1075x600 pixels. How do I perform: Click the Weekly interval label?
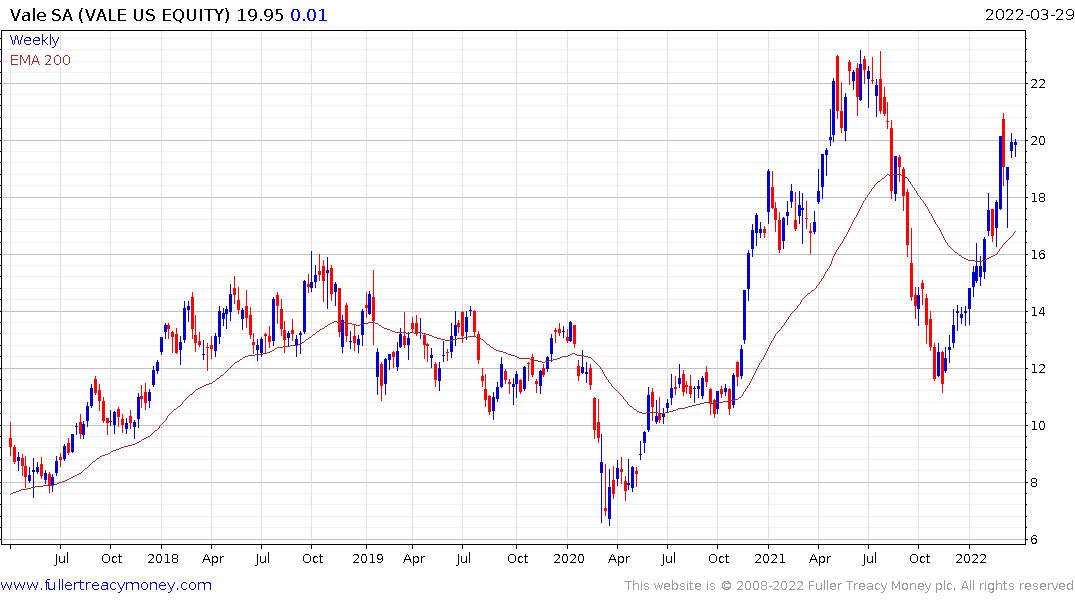point(34,40)
